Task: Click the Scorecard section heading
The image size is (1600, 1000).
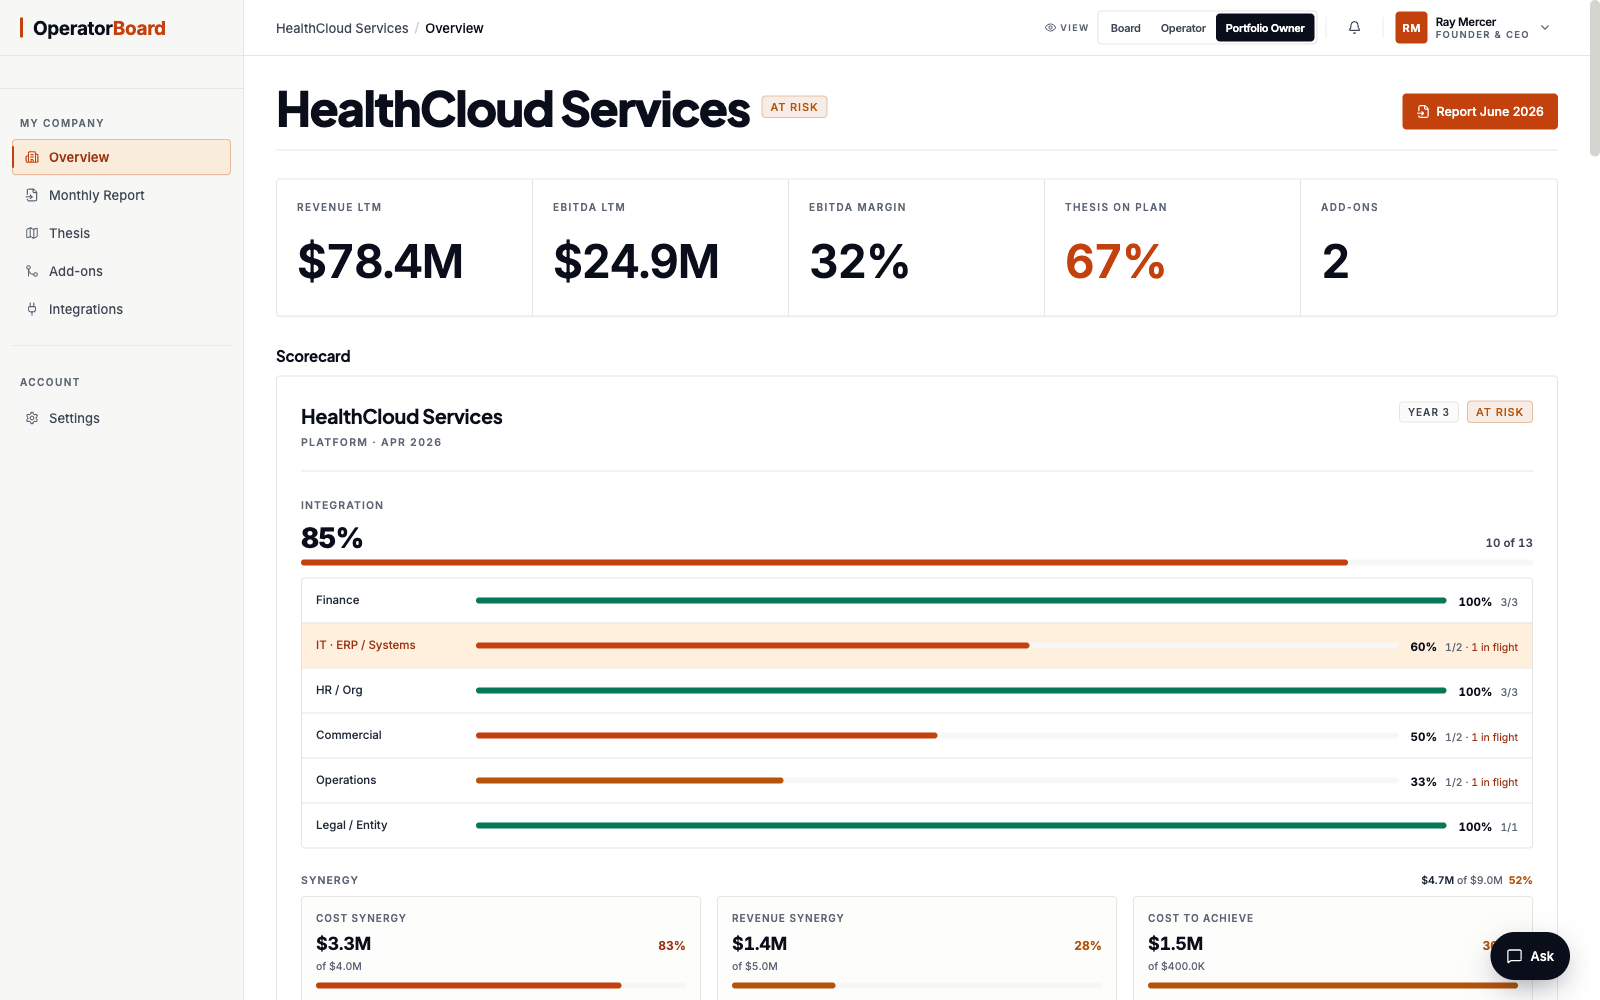Action: coord(313,356)
